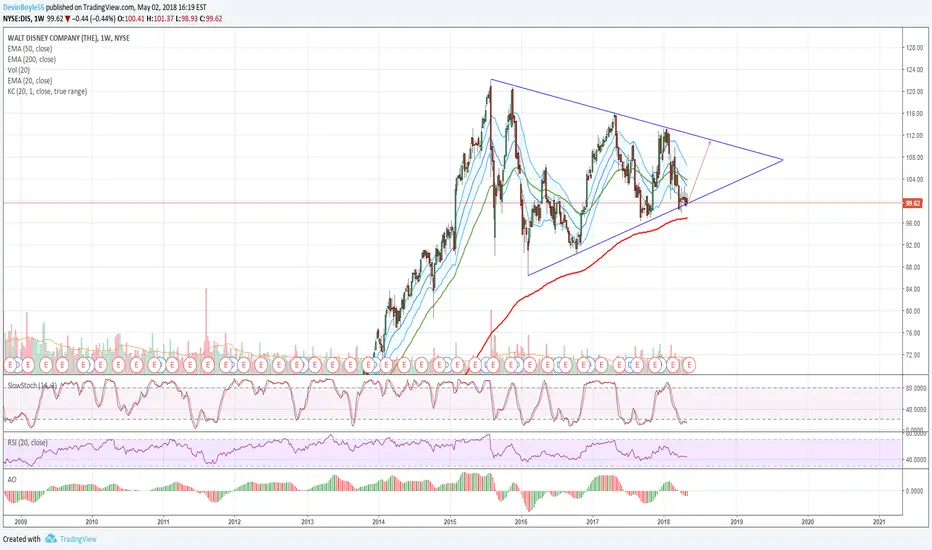Click the TradingView text beside the logo
This screenshot has height=550, width=932.
pos(78,539)
